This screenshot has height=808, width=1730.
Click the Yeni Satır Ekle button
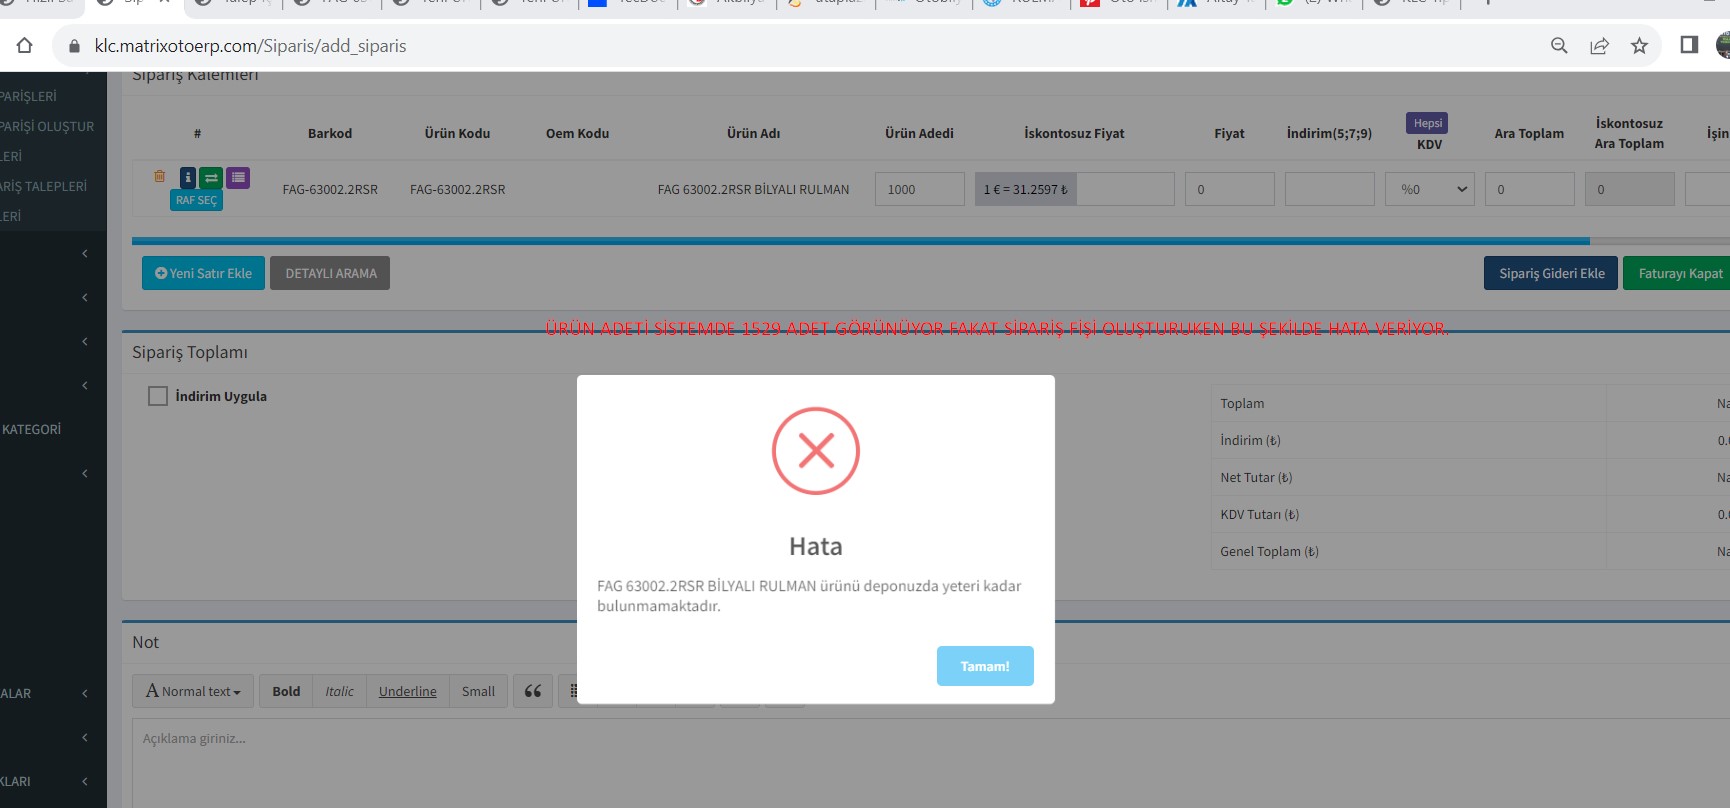pyautogui.click(x=203, y=273)
